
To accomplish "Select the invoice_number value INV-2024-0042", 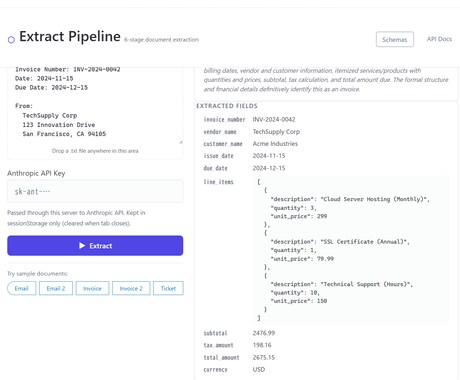I will [274, 119].
